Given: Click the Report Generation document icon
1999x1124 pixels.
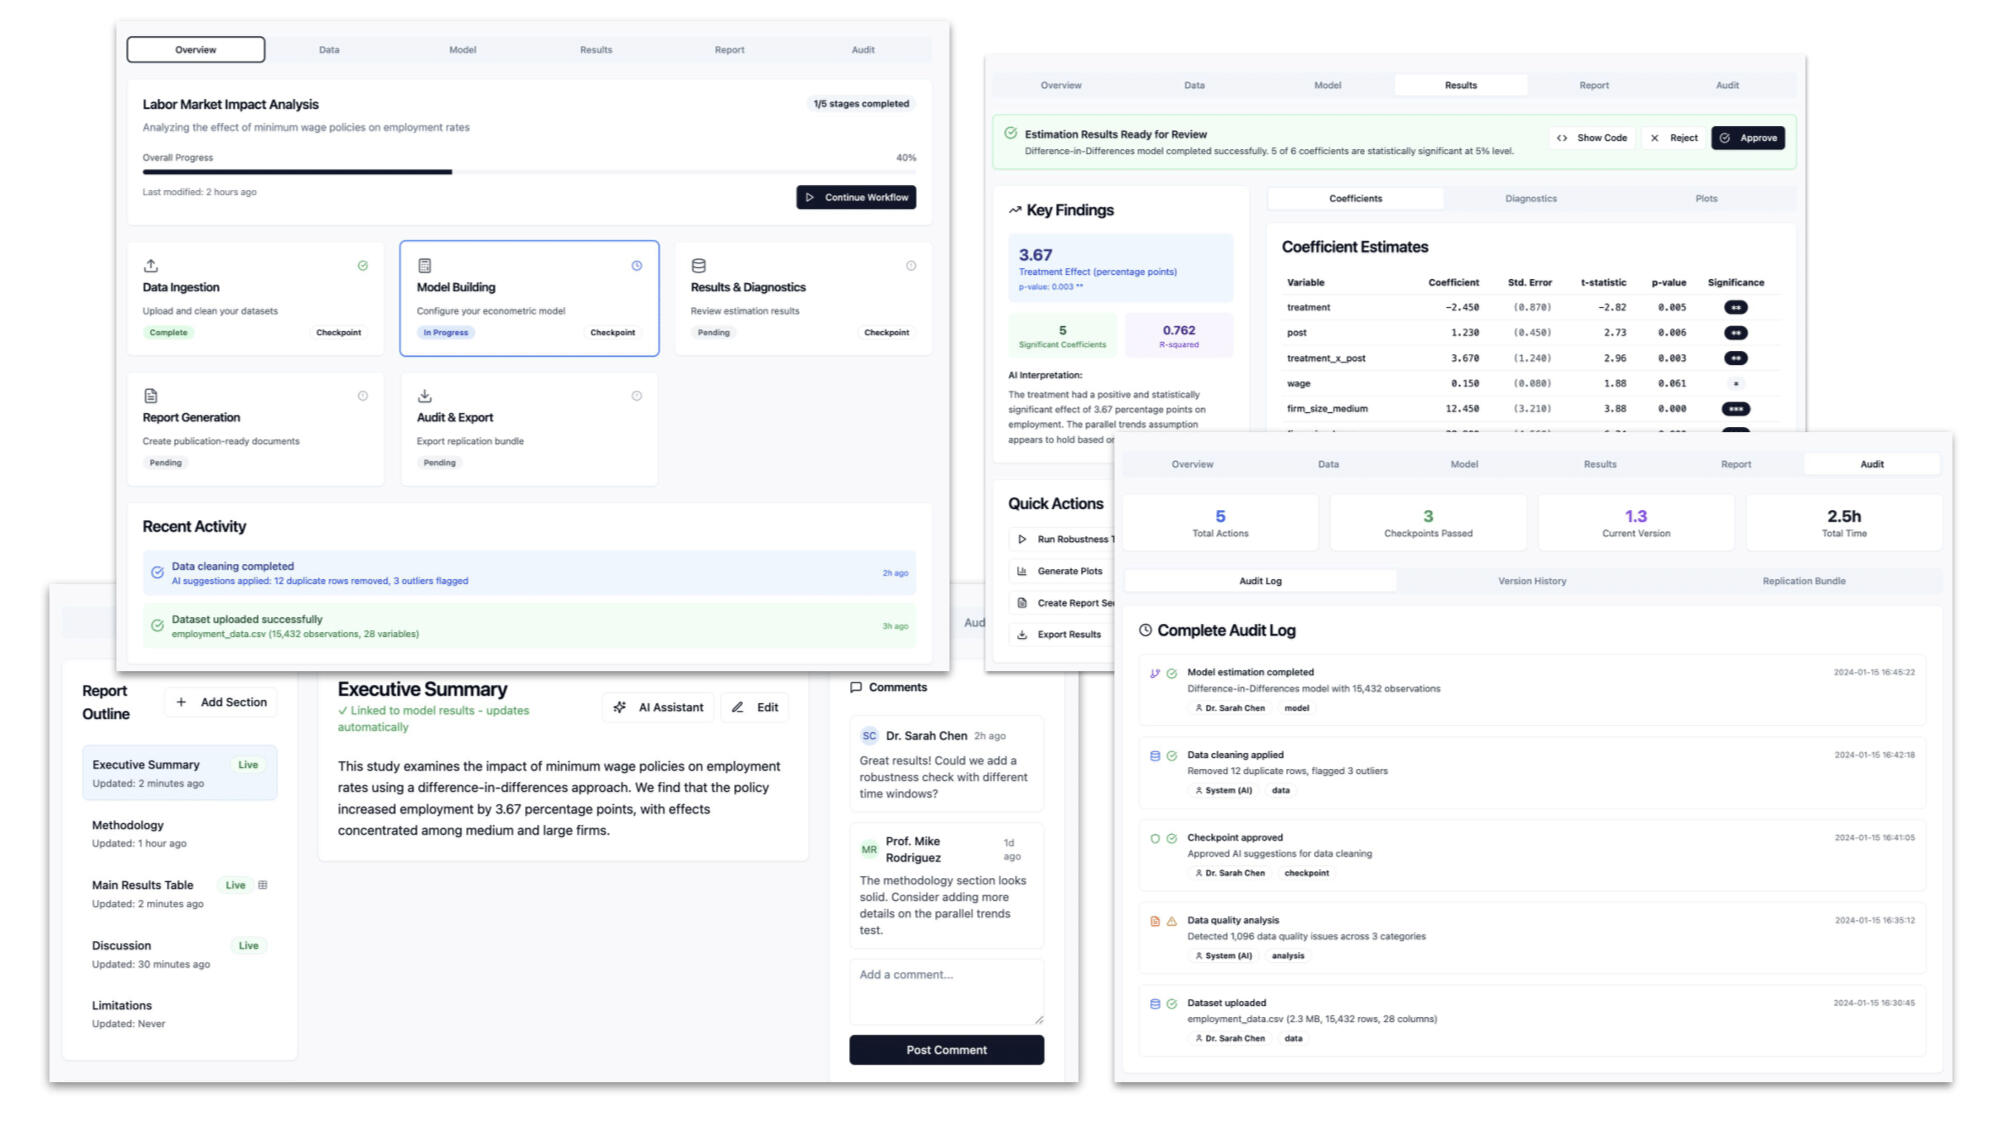Looking at the screenshot, I should click(151, 396).
